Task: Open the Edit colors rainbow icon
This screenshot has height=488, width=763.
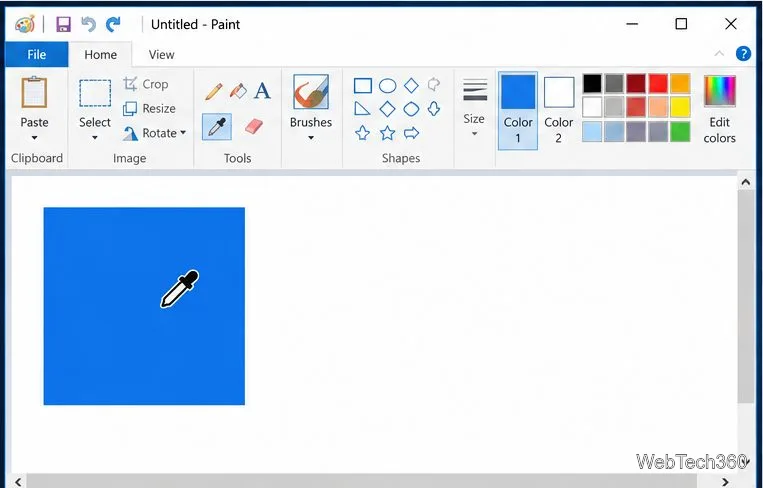Action: click(720, 91)
